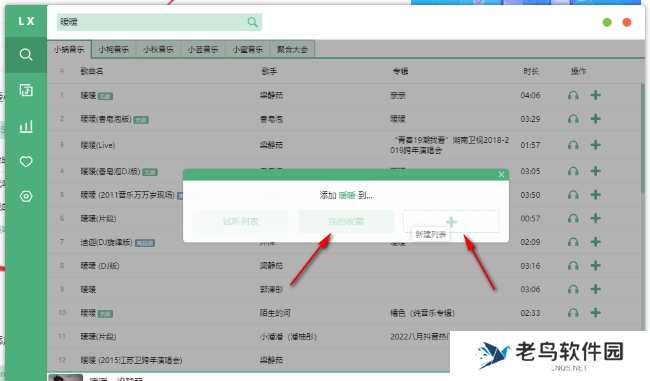
Task: Switch to the 小枸音乐 source tab
Action: [114, 49]
